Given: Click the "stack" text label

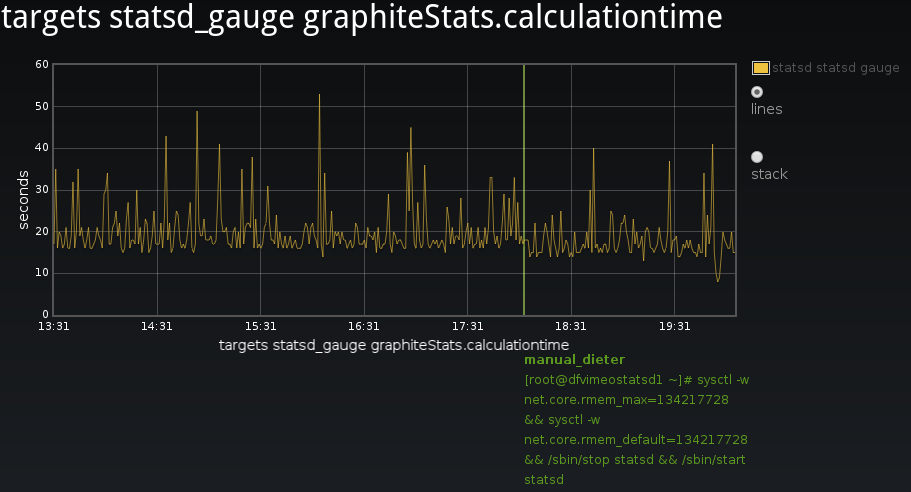Looking at the screenshot, I should [769, 174].
